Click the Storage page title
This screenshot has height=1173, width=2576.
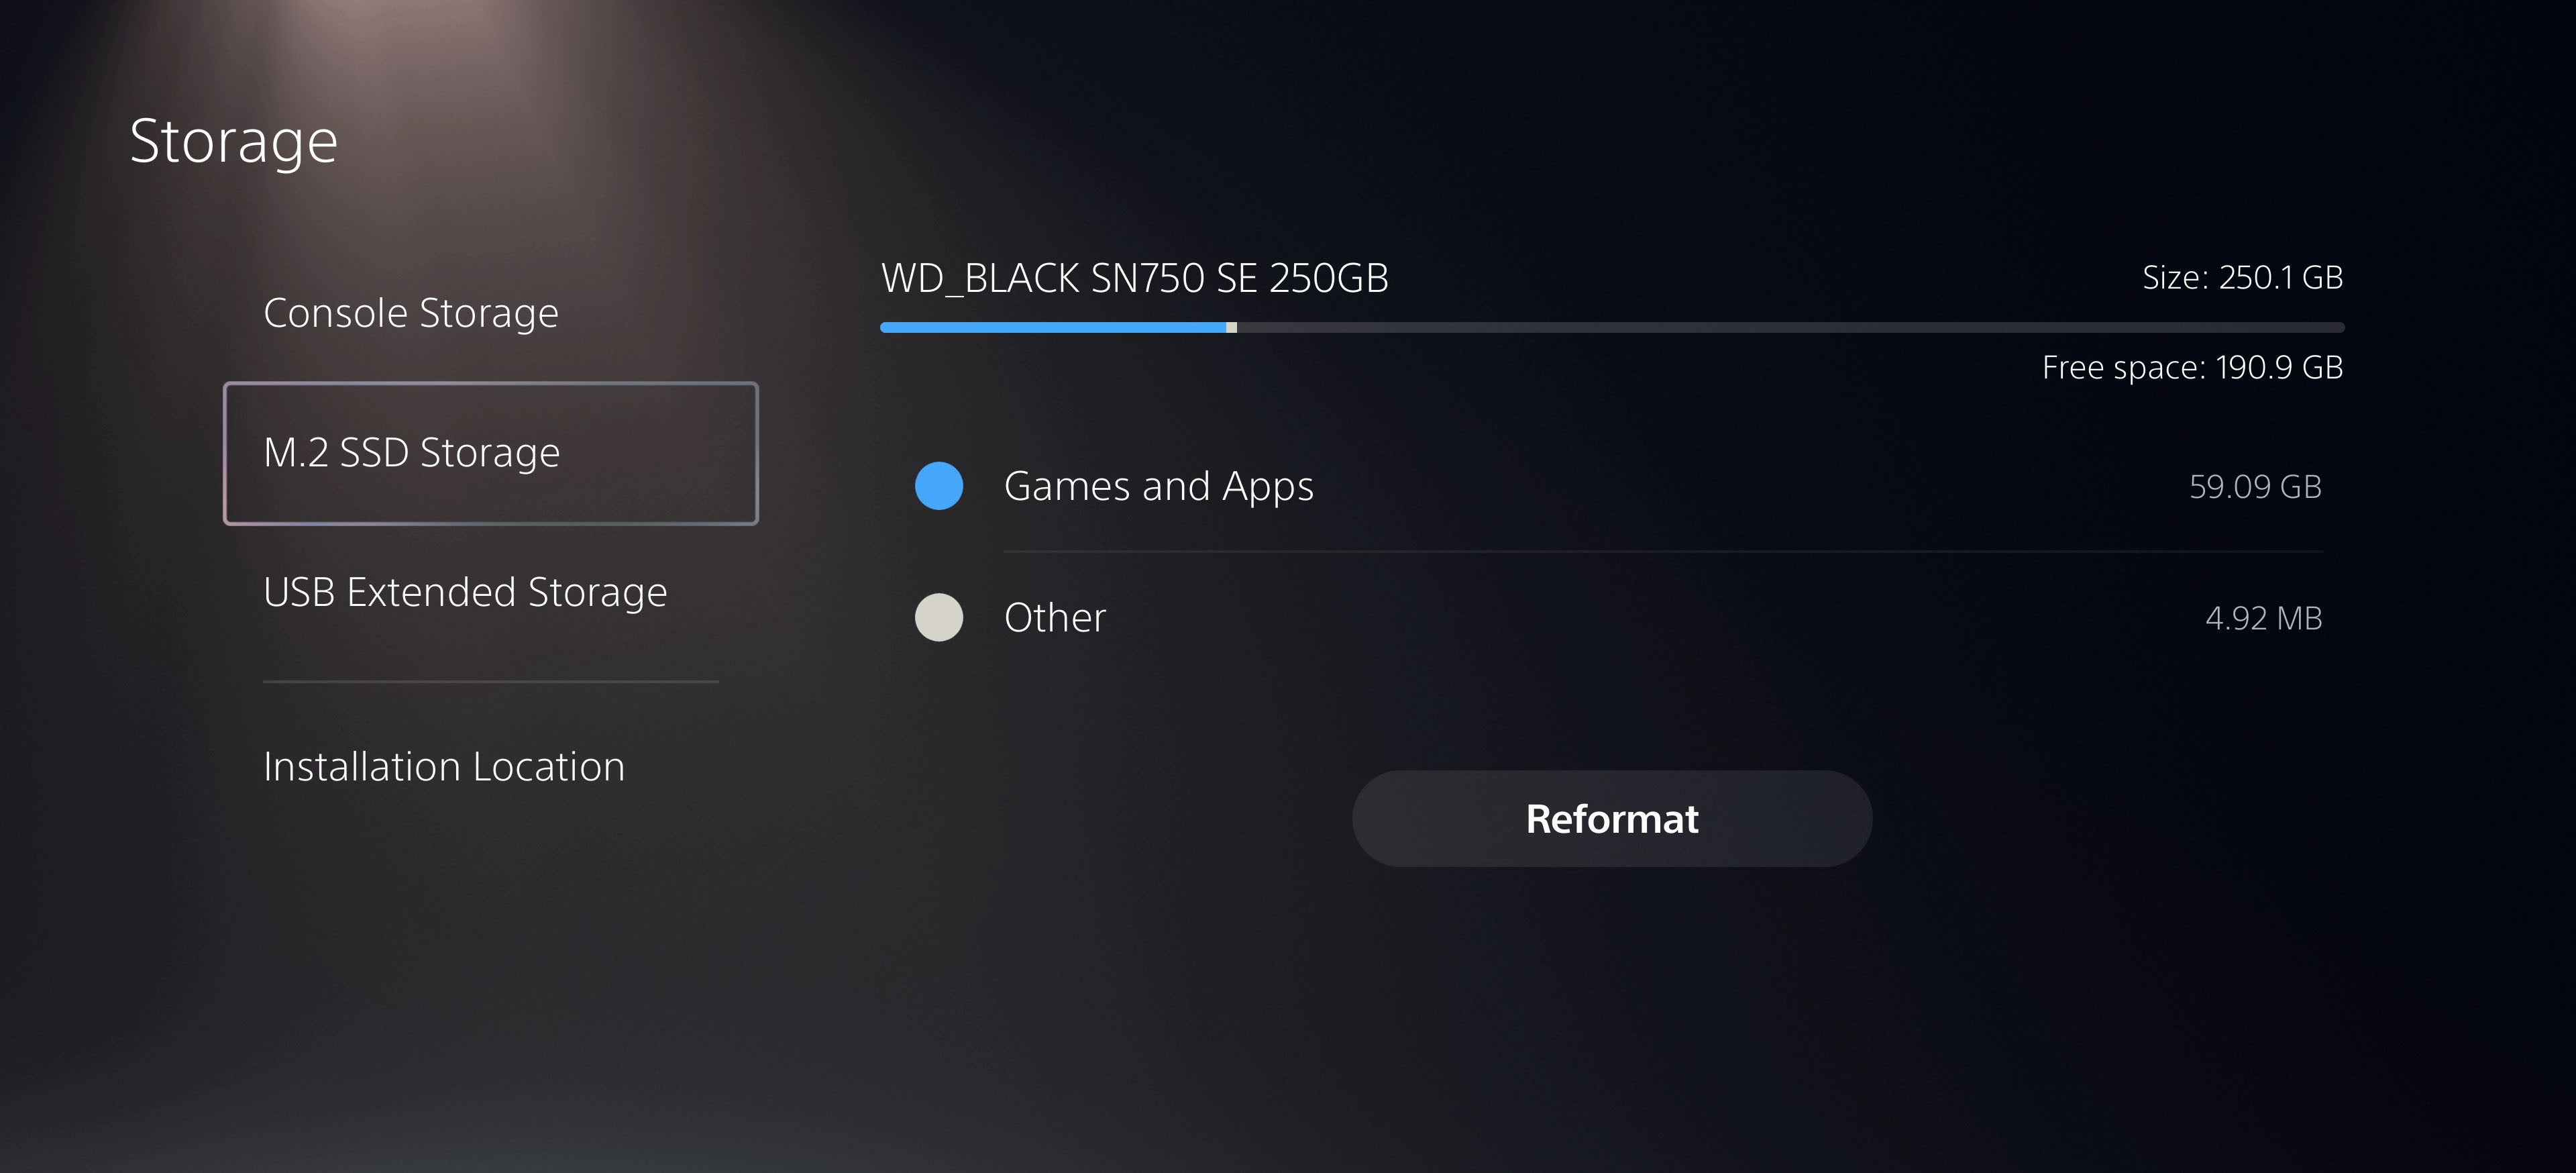click(234, 141)
